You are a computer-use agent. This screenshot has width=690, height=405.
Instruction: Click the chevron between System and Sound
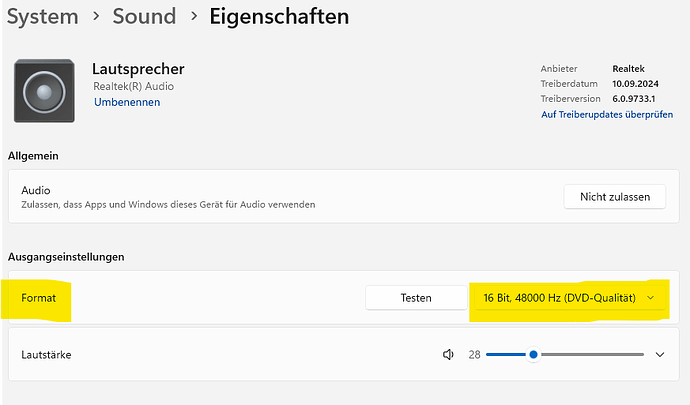click(x=93, y=17)
